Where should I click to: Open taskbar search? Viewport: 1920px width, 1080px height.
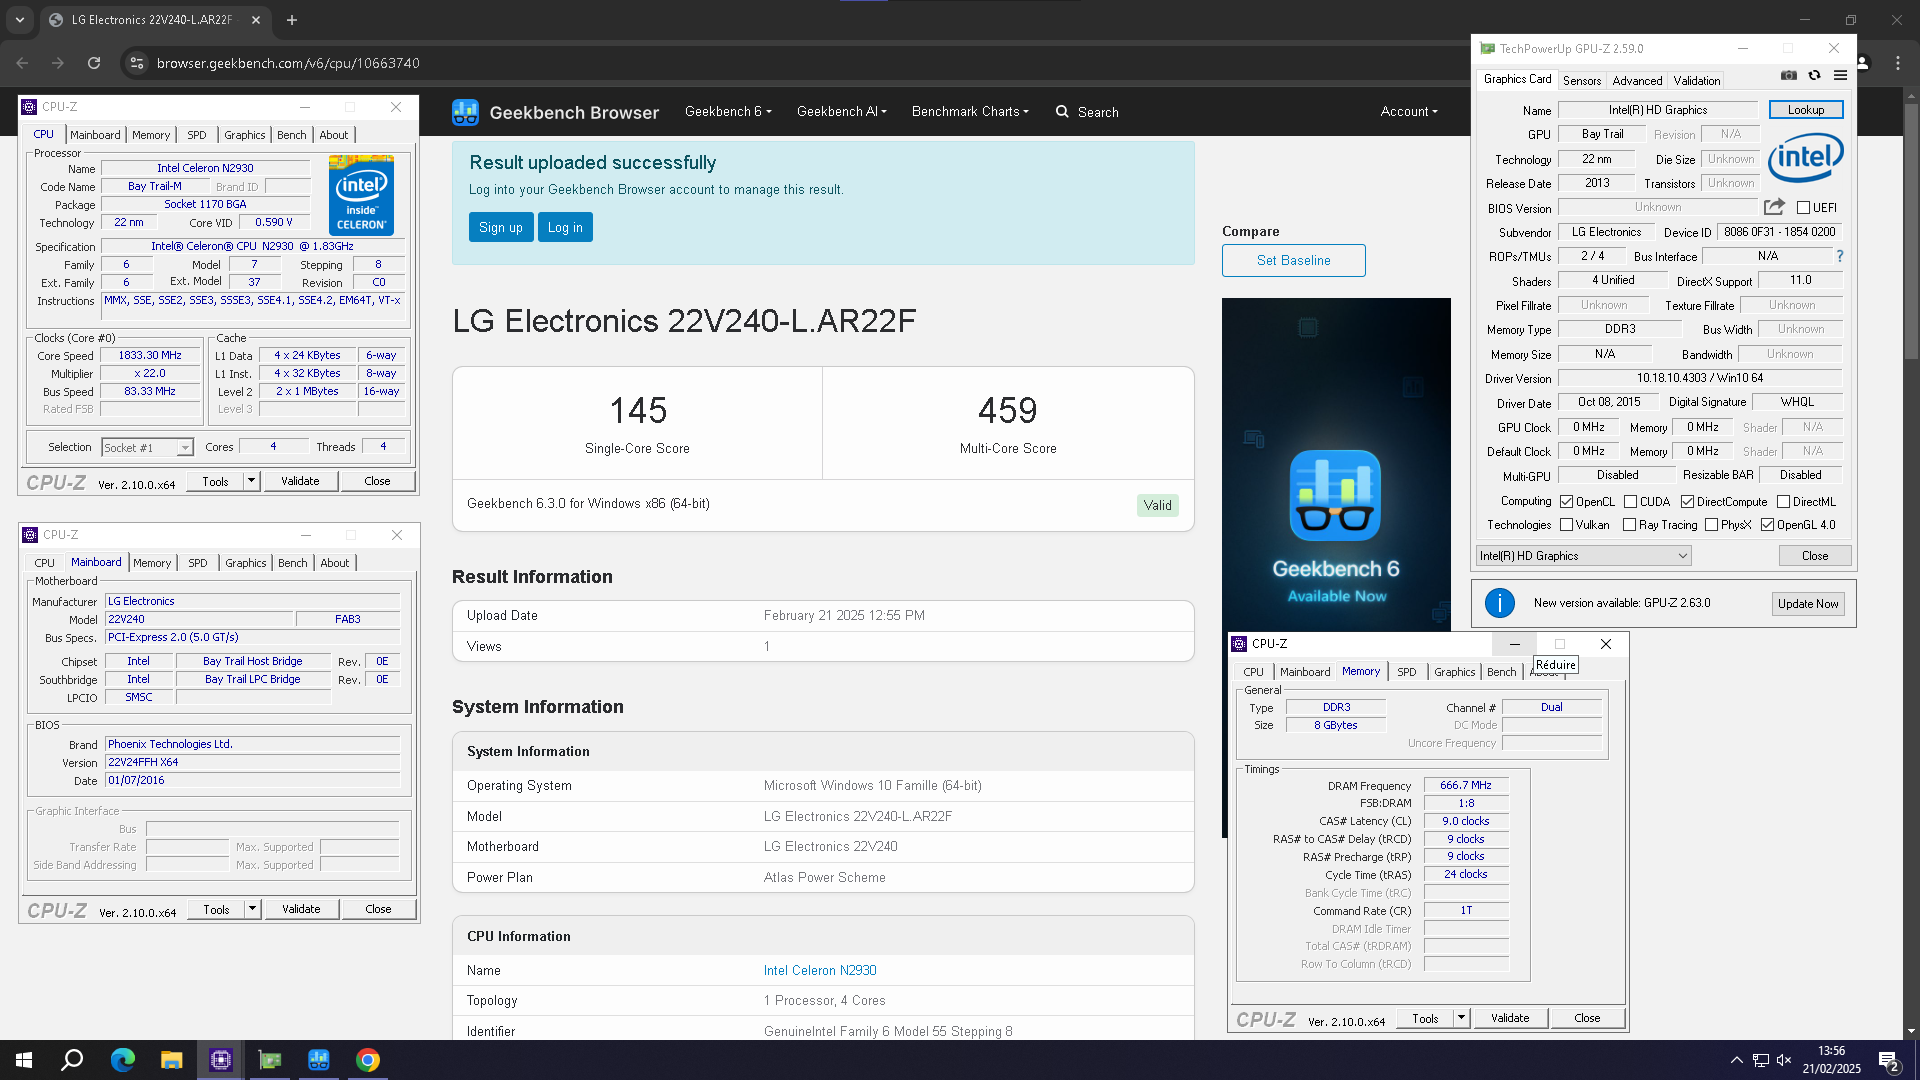click(x=72, y=1060)
